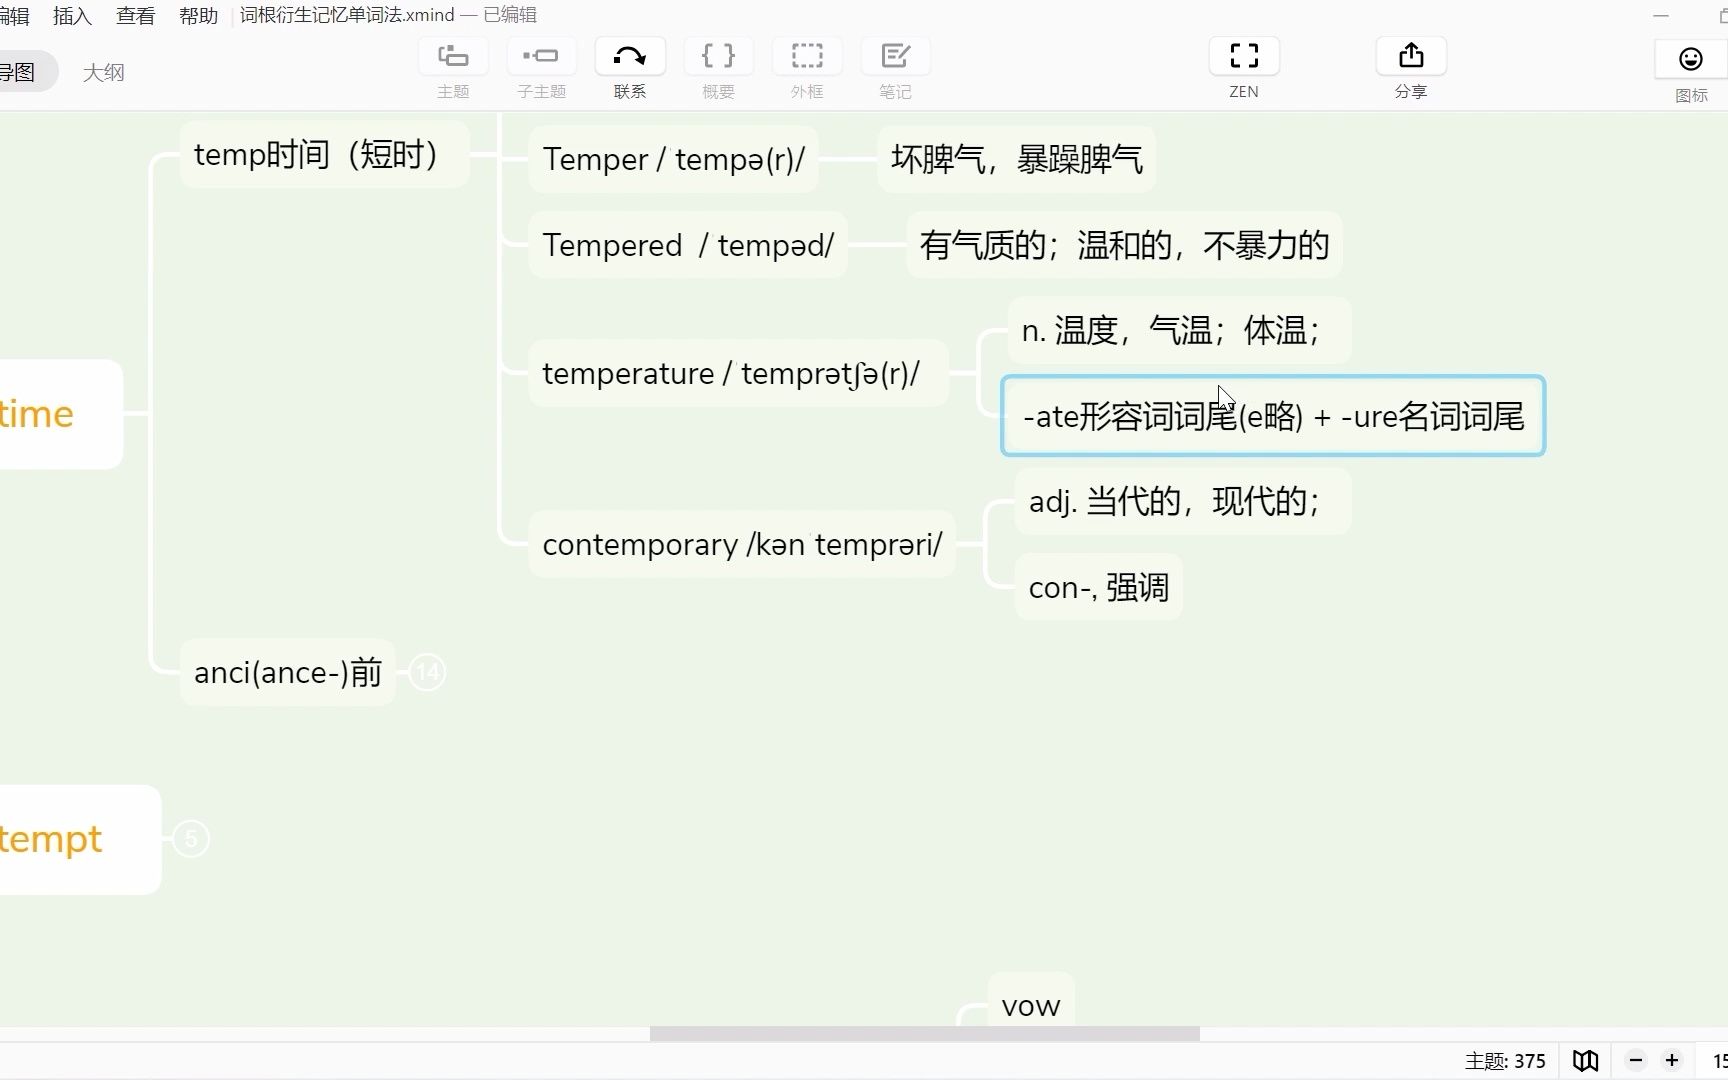Minimize the XMind window
Viewport: 1728px width, 1080px height.
tap(1661, 15)
